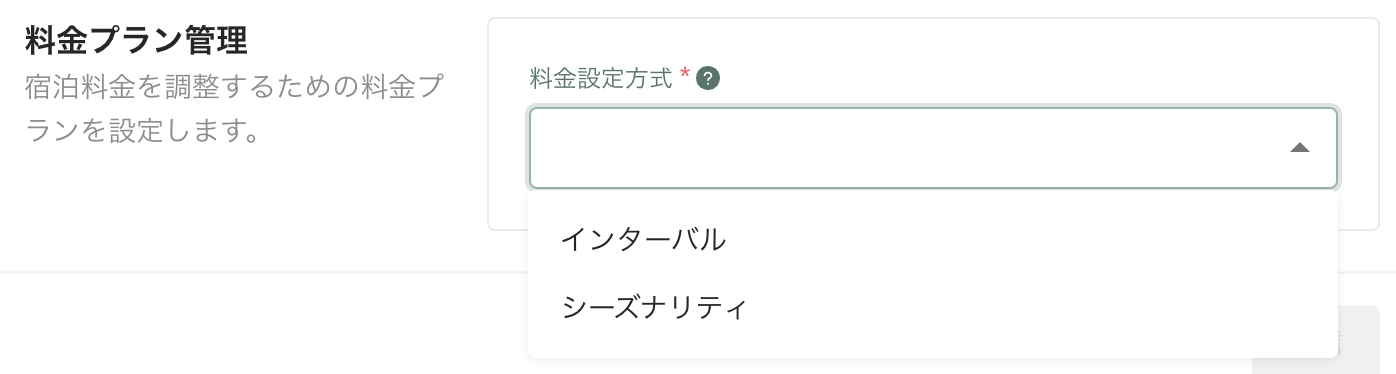Screen dimensions: 1396x374
Task: Click blank space in the list right of シーズナリティ
Action: (x=1040, y=307)
